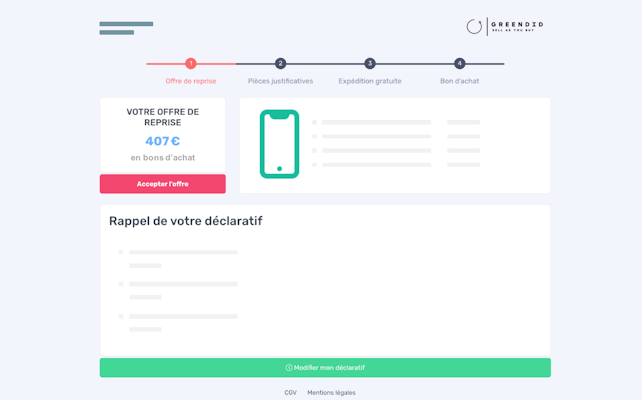Click the step 1 circle in progress bar
The width and height of the screenshot is (642, 400).
pos(191,64)
